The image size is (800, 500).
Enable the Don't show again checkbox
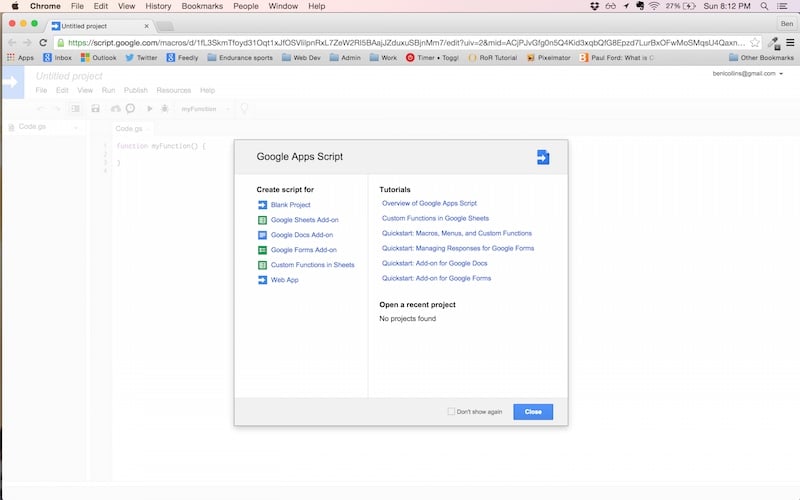451,412
